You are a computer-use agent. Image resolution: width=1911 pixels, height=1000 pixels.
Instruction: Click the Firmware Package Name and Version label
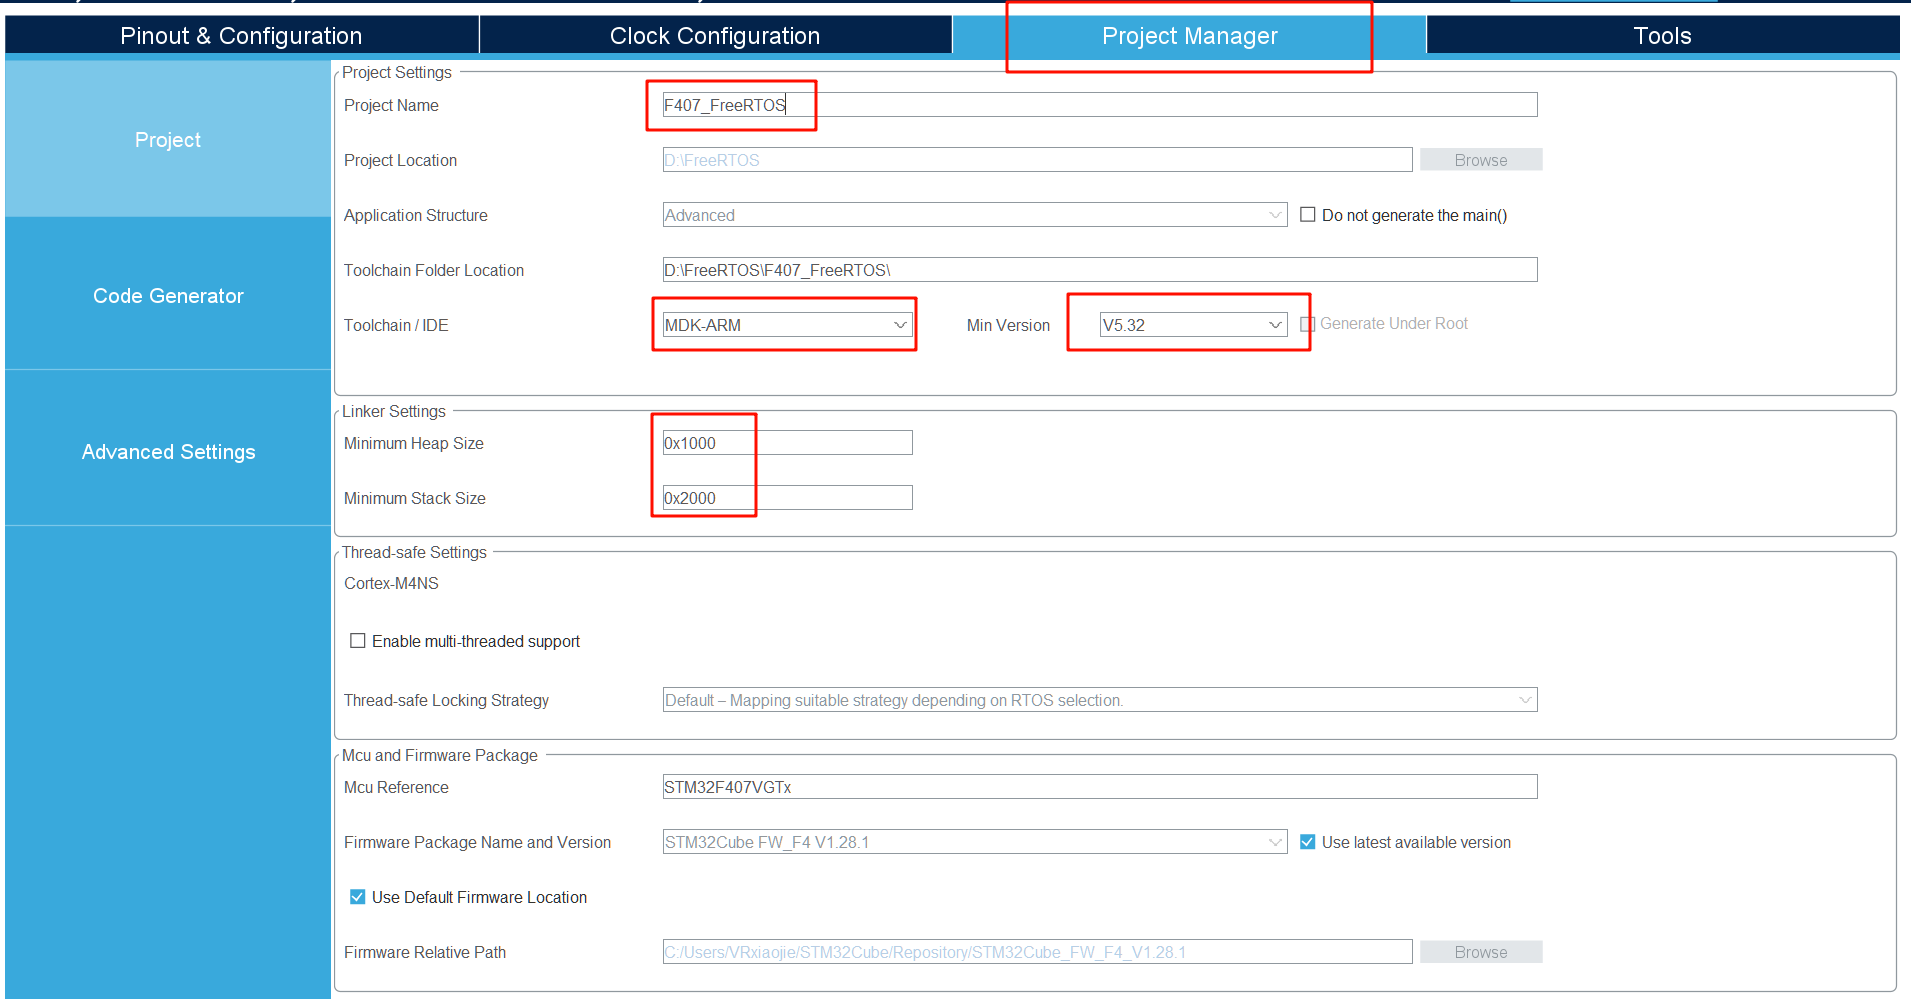[x=477, y=842]
